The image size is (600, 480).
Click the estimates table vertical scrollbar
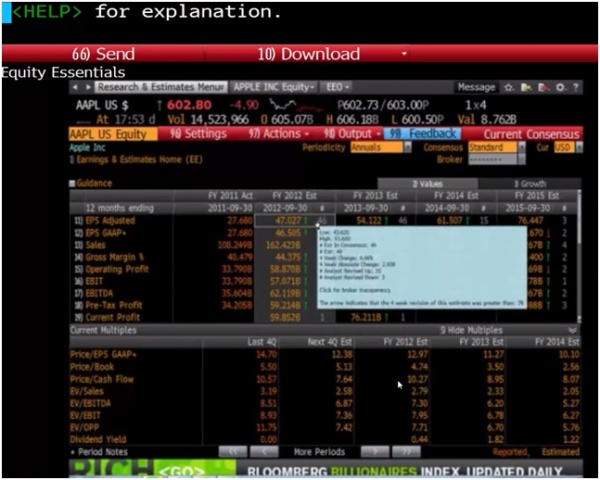tap(579, 255)
